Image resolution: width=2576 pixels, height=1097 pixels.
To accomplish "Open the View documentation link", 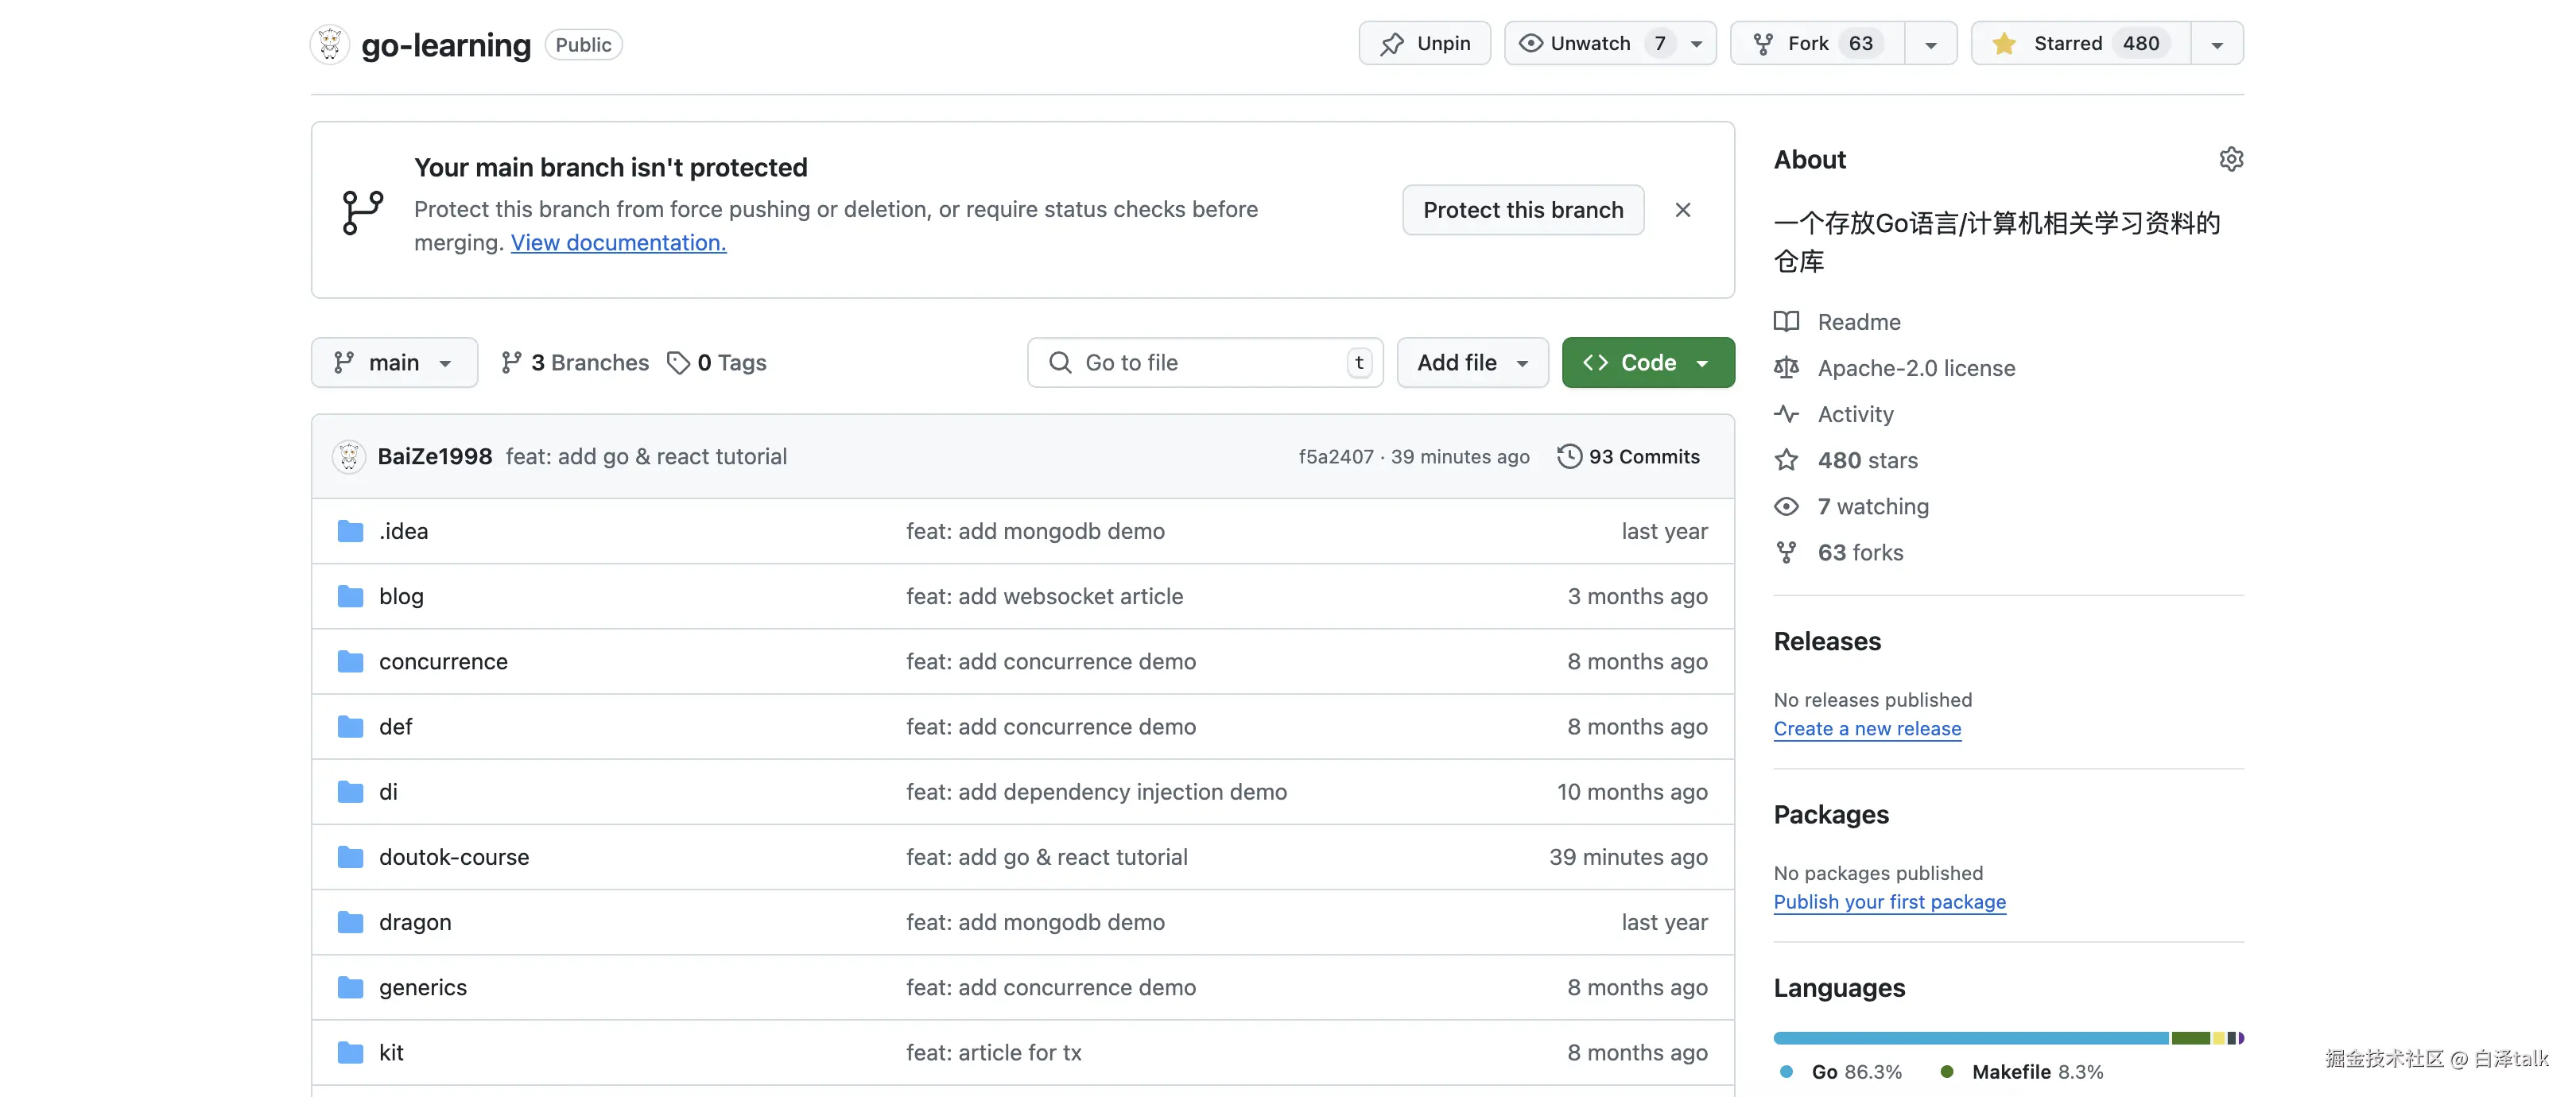I will pyautogui.click(x=618, y=243).
